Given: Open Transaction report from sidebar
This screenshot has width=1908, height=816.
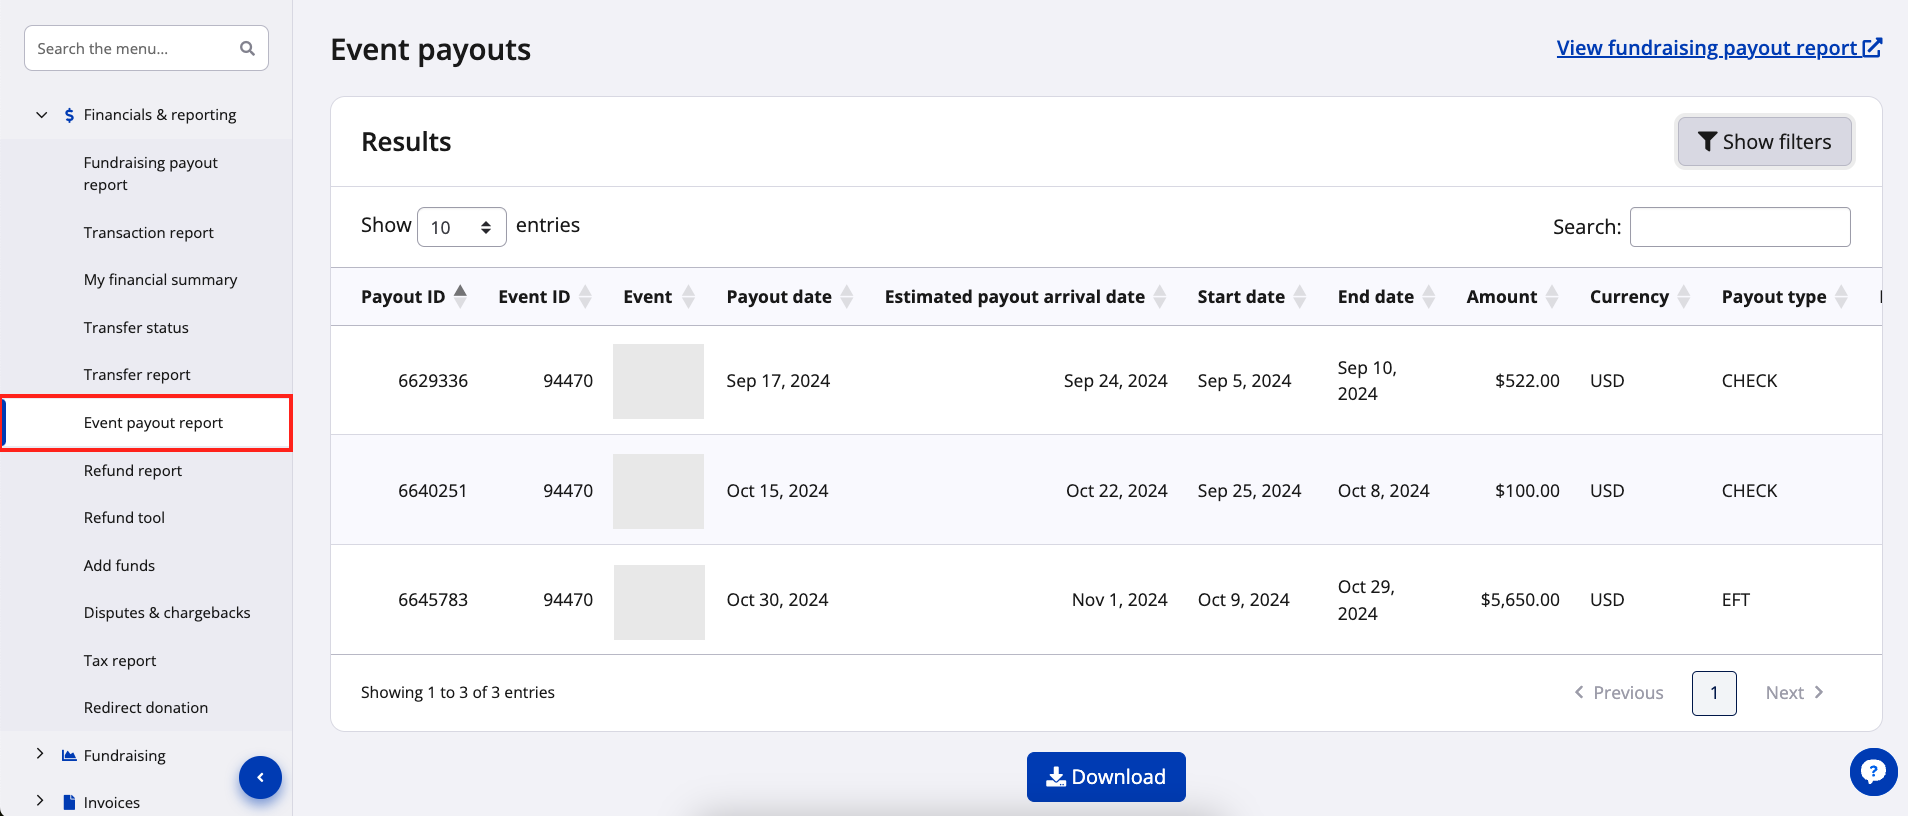Looking at the screenshot, I should coord(148,232).
